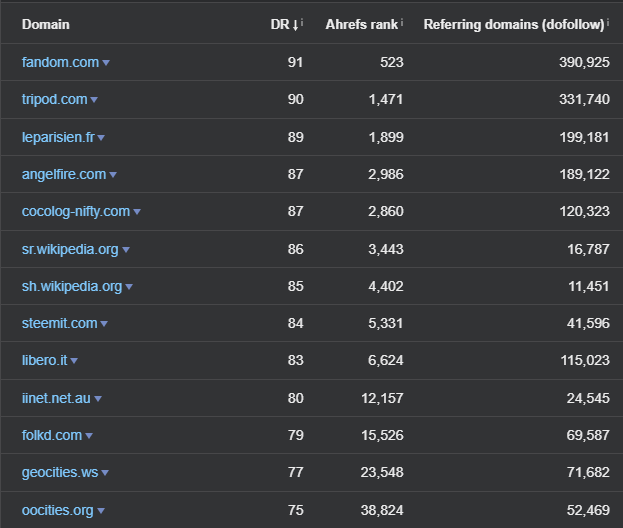Click the Referring domains (dofollow) header
This screenshot has width=623, height=528.
pyautogui.click(x=513, y=24)
